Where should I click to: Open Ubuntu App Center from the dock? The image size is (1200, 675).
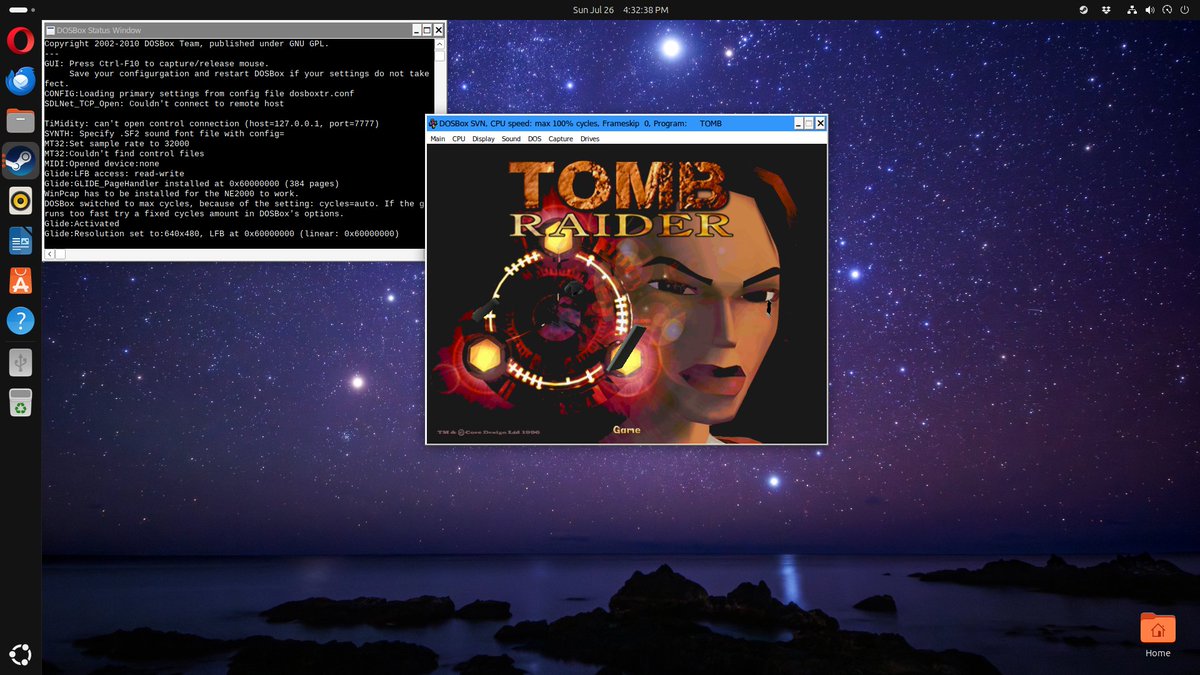21,281
